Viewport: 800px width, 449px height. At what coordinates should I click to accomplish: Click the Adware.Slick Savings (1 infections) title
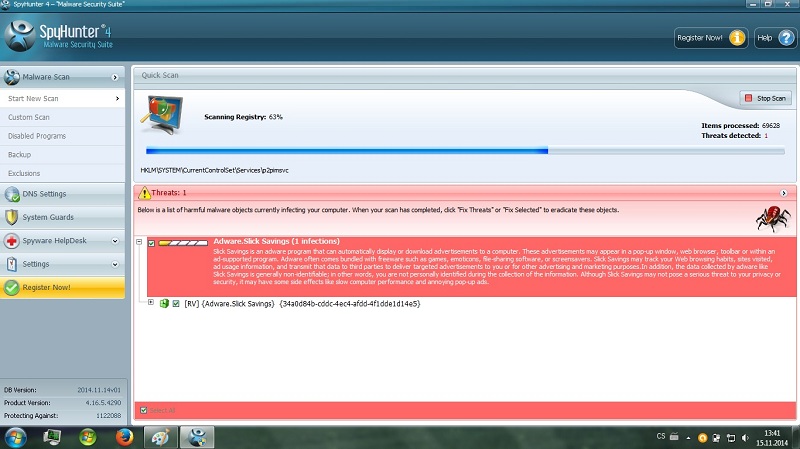[x=277, y=241]
